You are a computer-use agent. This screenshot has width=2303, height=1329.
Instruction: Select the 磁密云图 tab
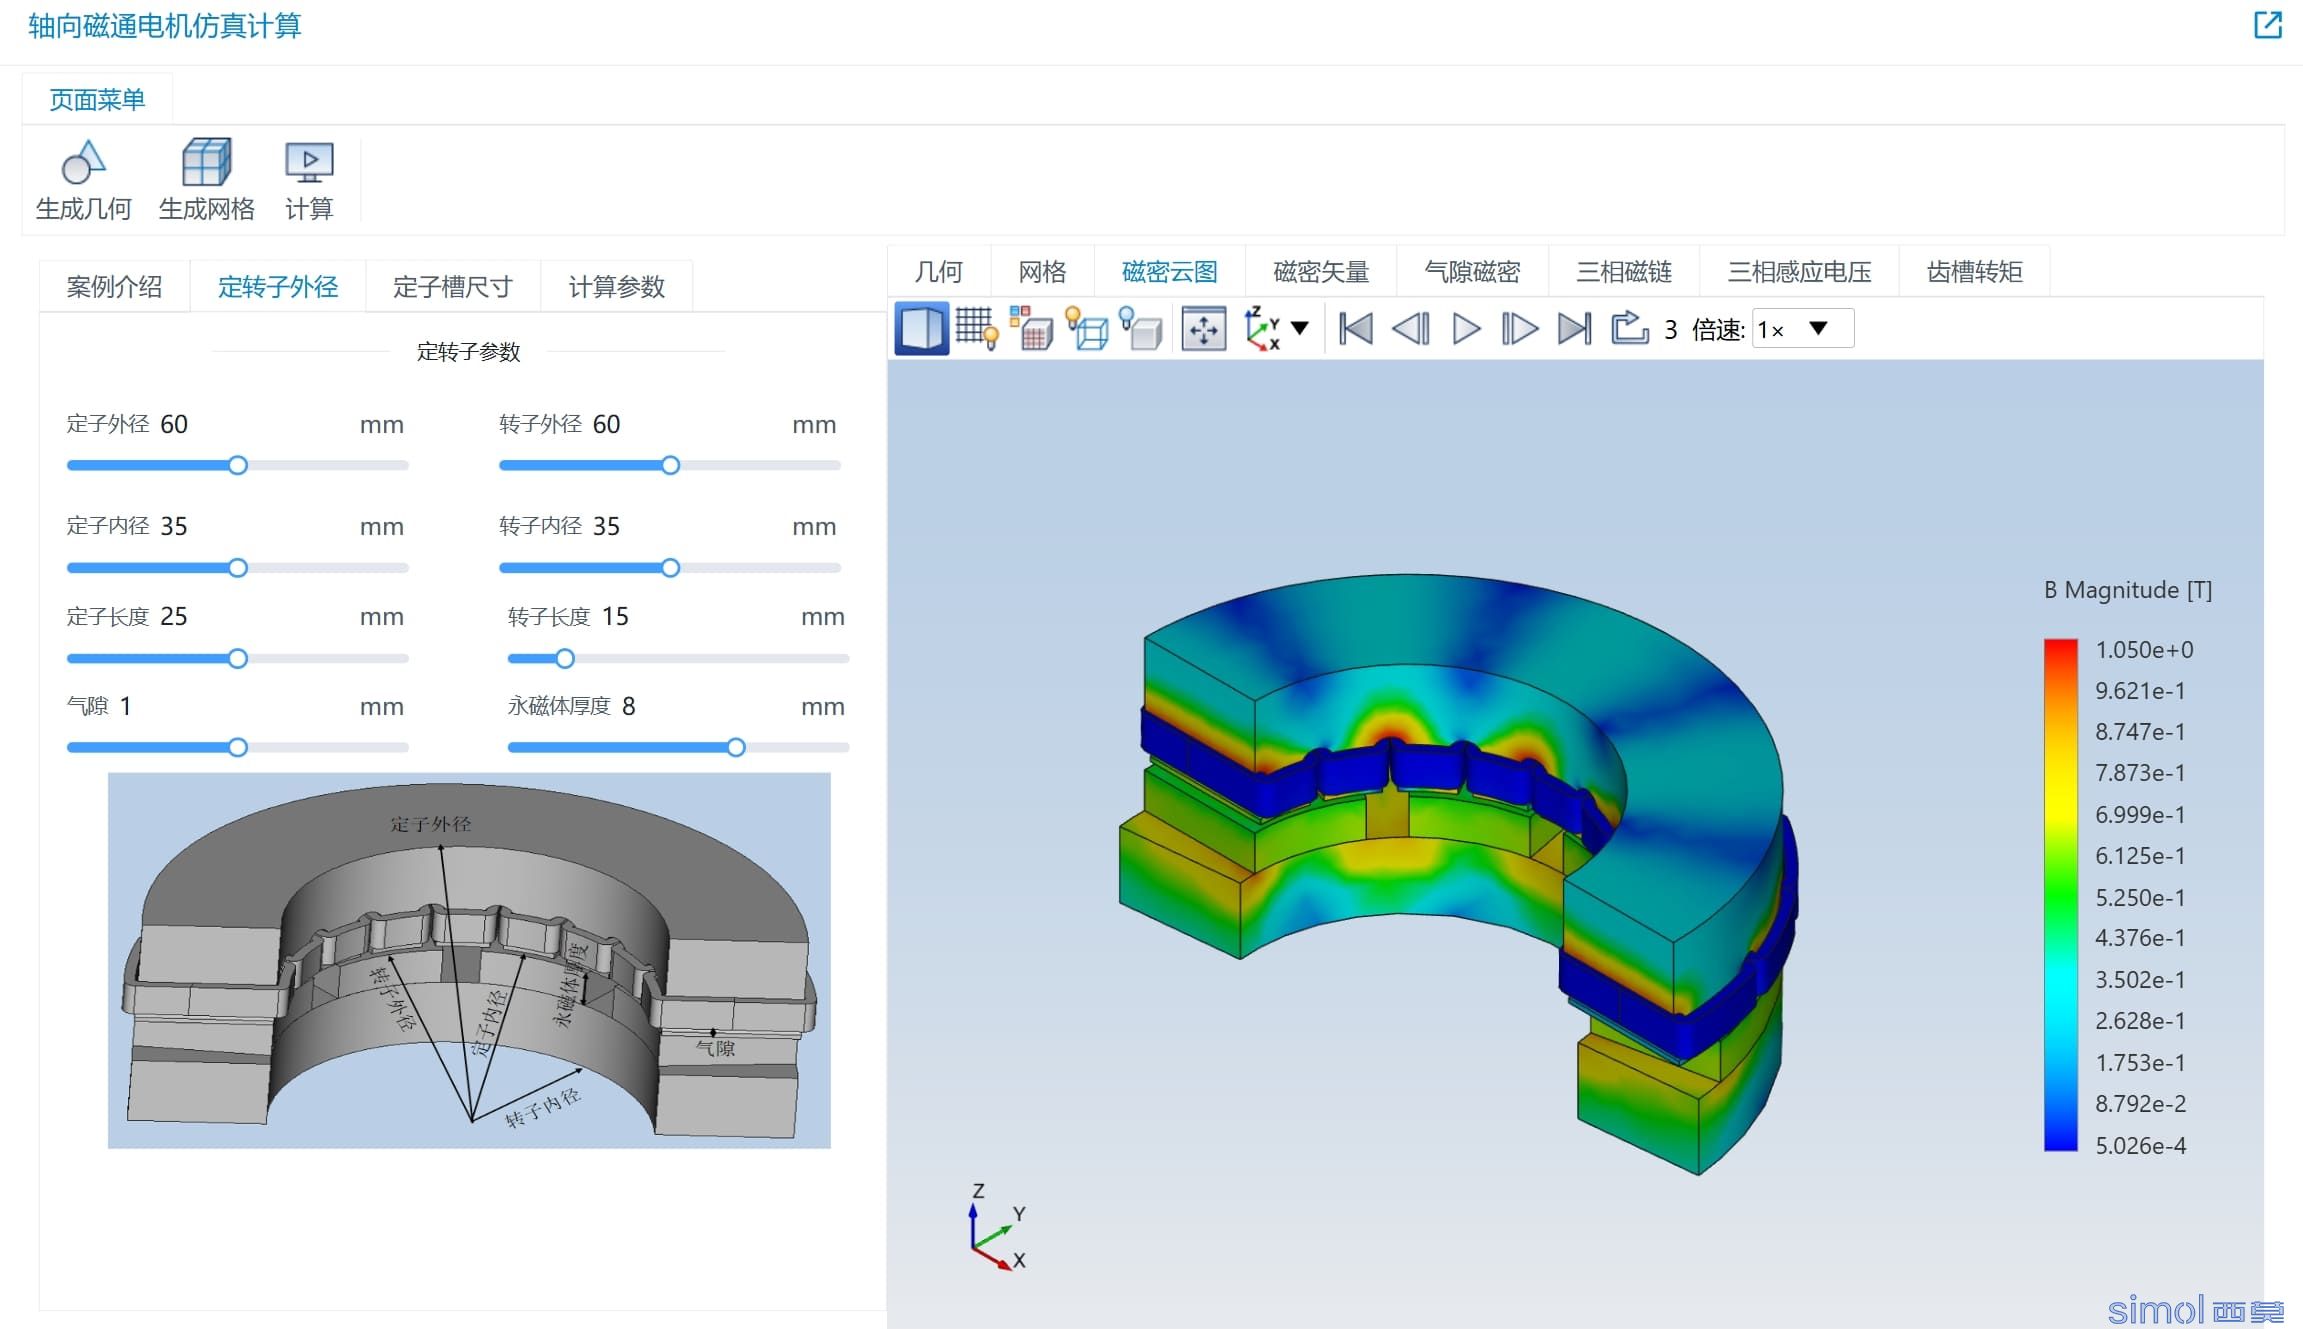pyautogui.click(x=1170, y=272)
